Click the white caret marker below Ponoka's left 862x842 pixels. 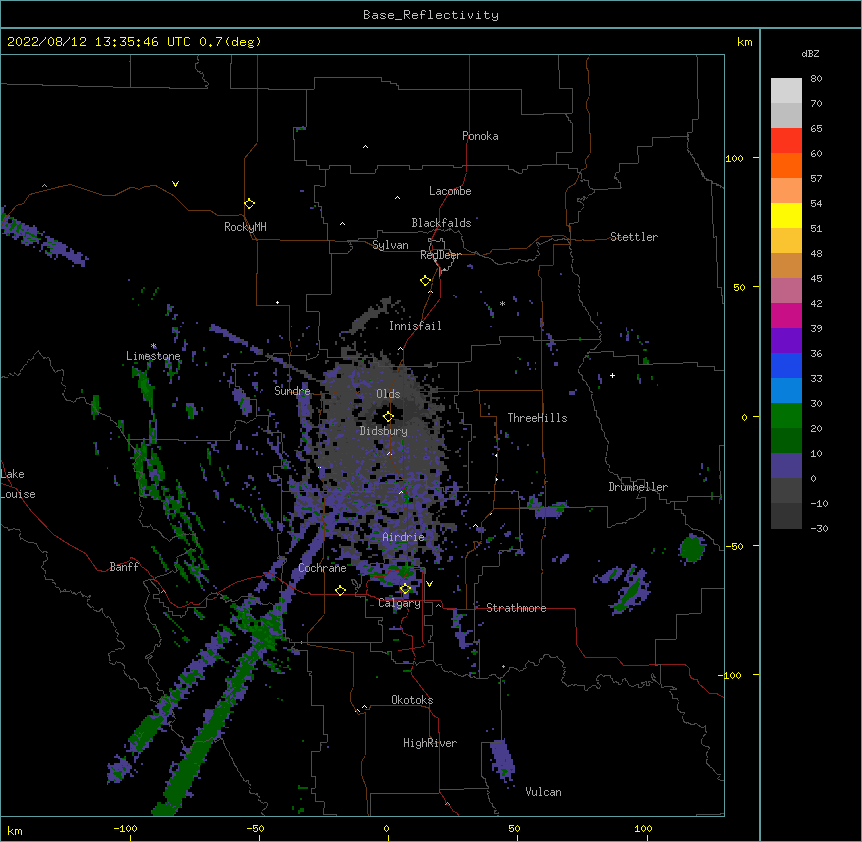(x=365, y=147)
